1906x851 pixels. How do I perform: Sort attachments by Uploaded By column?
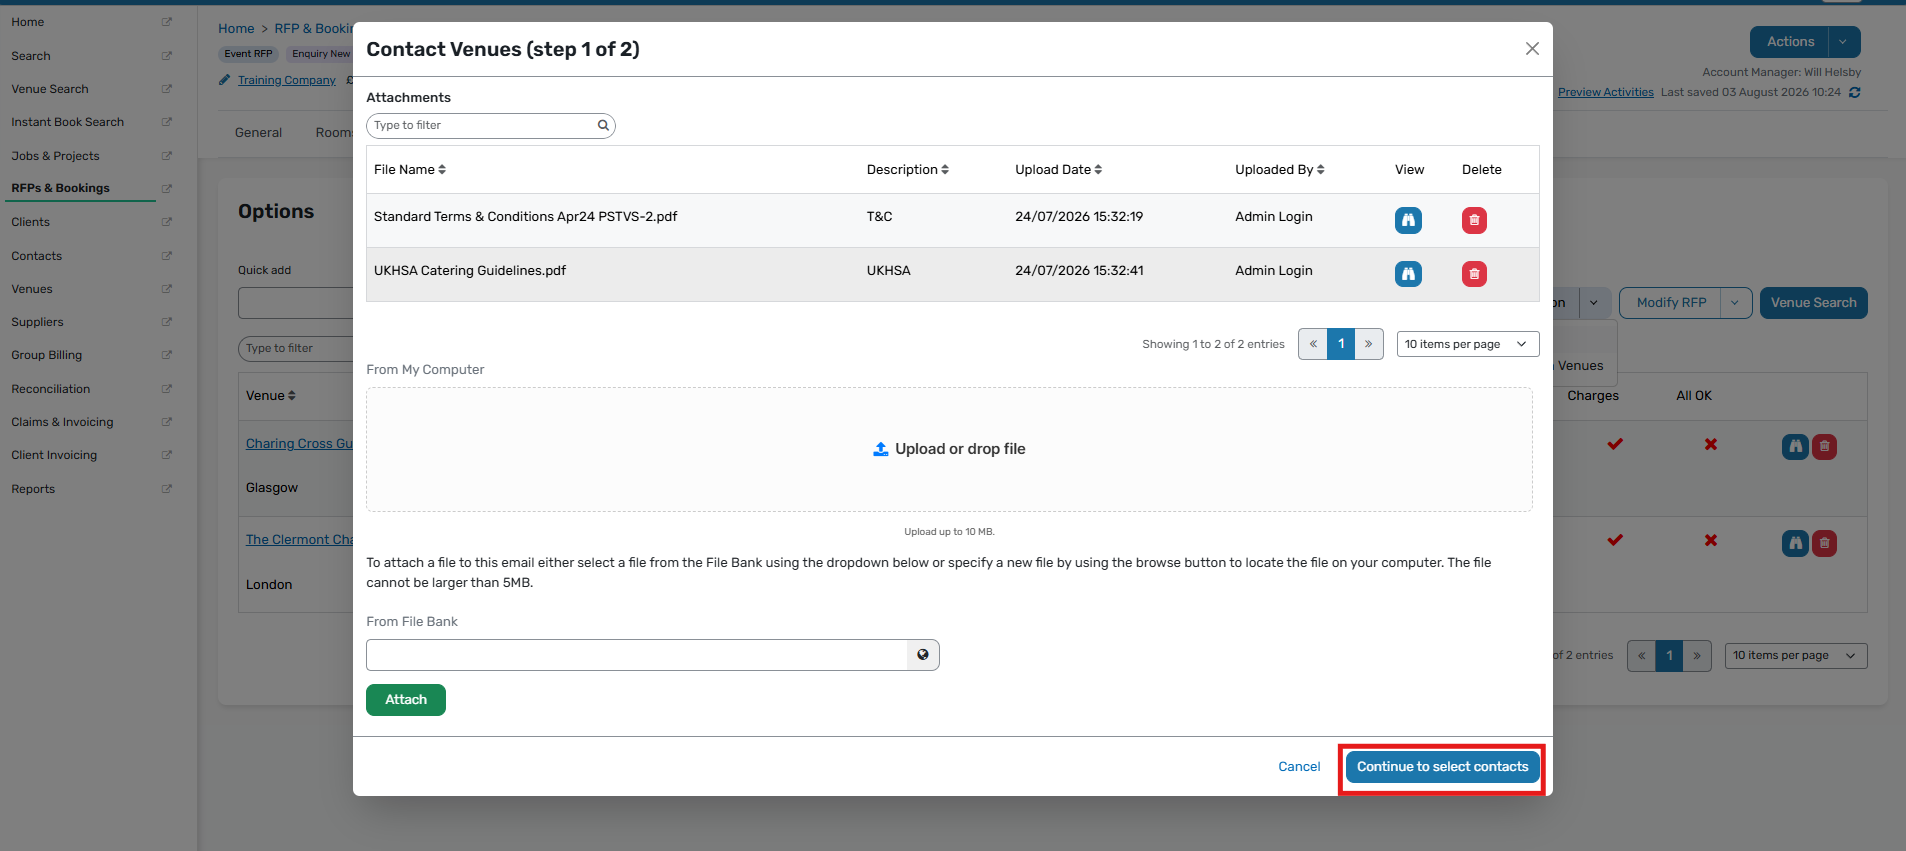(x=1279, y=170)
